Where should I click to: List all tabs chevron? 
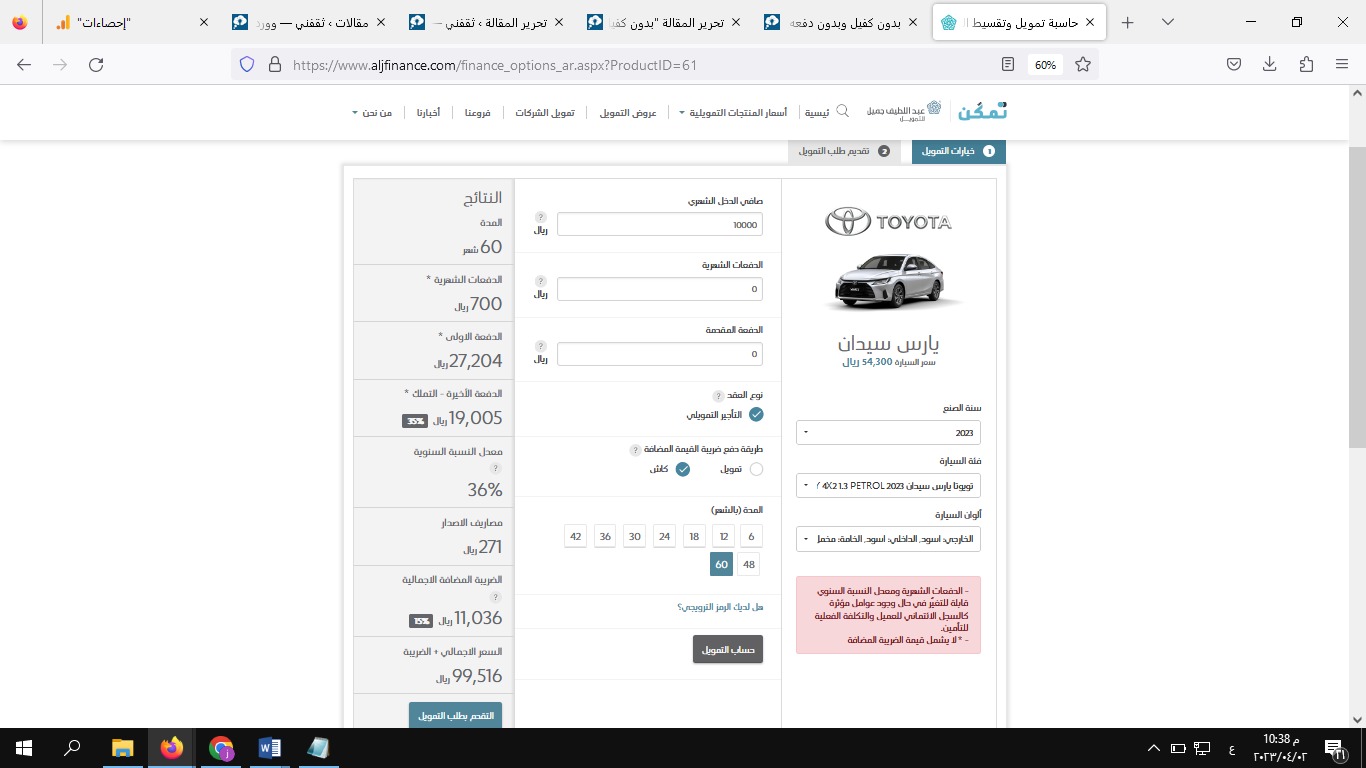[1166, 22]
